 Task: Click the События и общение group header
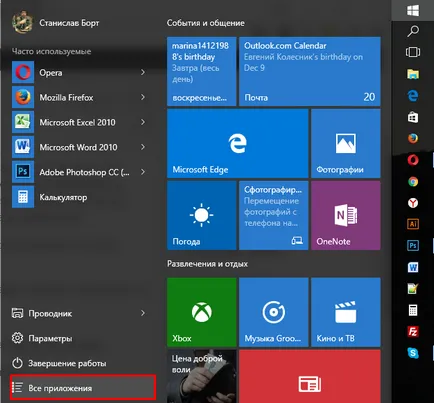[x=206, y=23]
